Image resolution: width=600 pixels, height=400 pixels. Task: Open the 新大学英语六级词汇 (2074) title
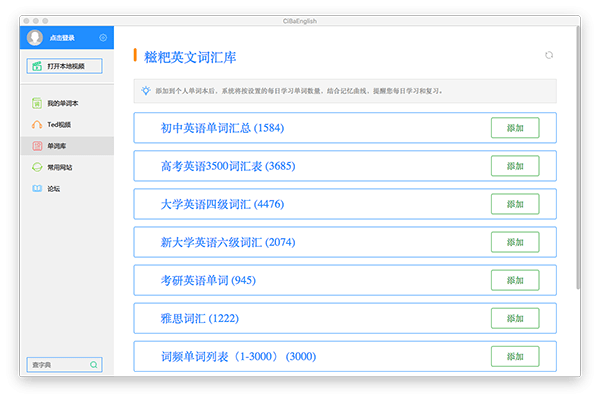click(x=228, y=242)
